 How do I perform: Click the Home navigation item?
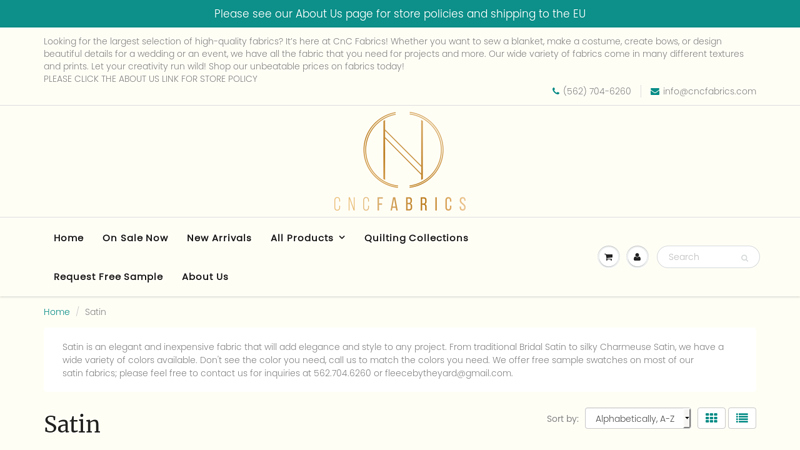pos(68,238)
